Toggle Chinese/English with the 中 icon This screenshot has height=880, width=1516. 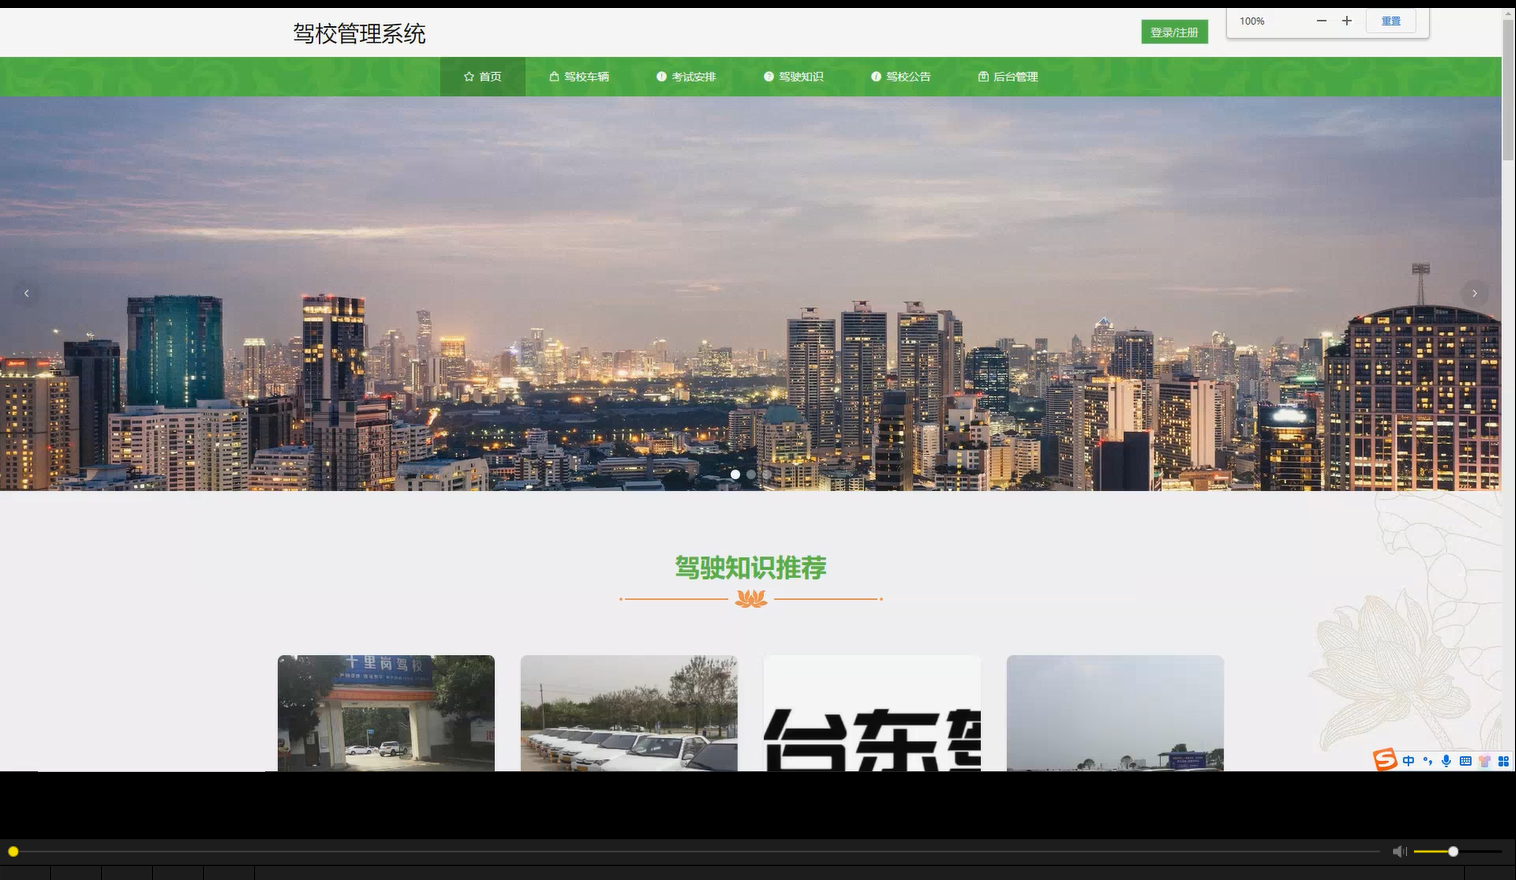tap(1408, 761)
